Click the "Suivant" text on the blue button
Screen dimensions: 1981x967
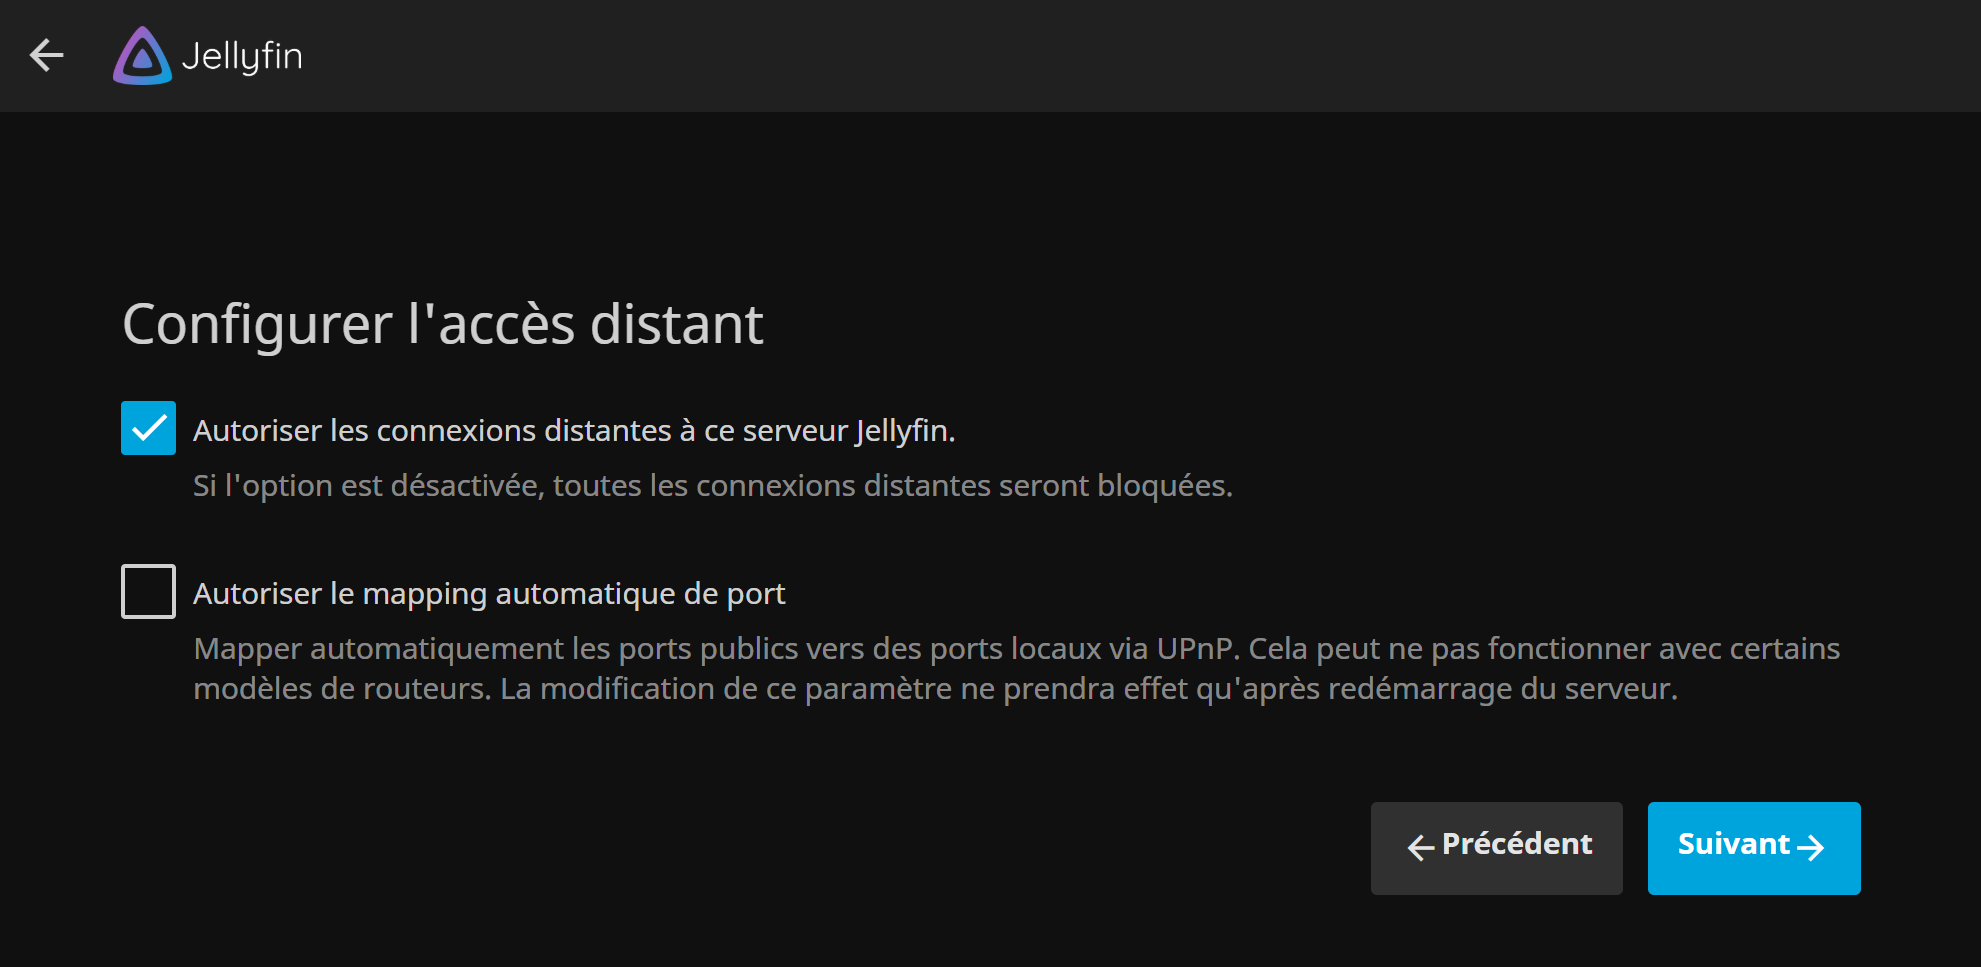coord(1733,844)
